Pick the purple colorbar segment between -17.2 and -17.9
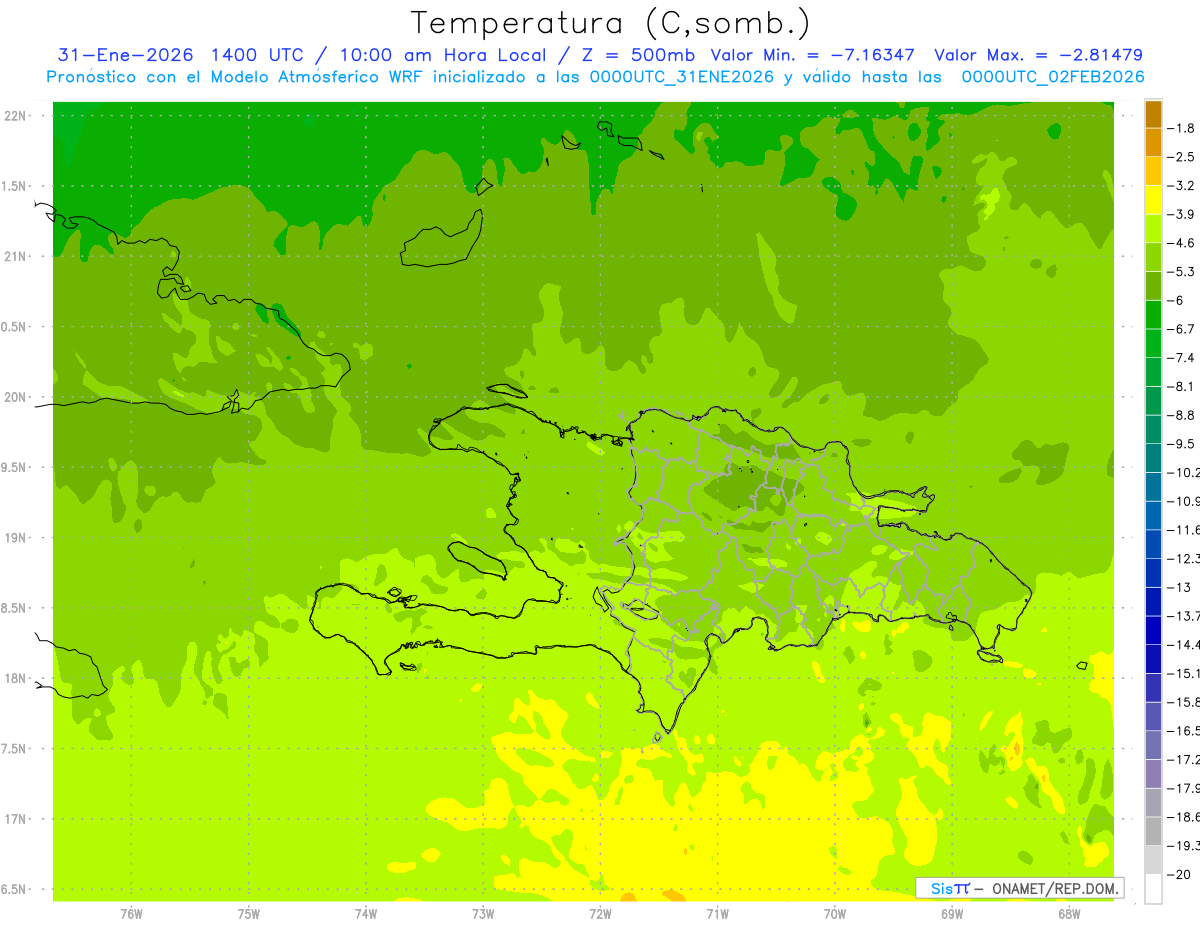The image size is (1200, 927). [x=1153, y=774]
